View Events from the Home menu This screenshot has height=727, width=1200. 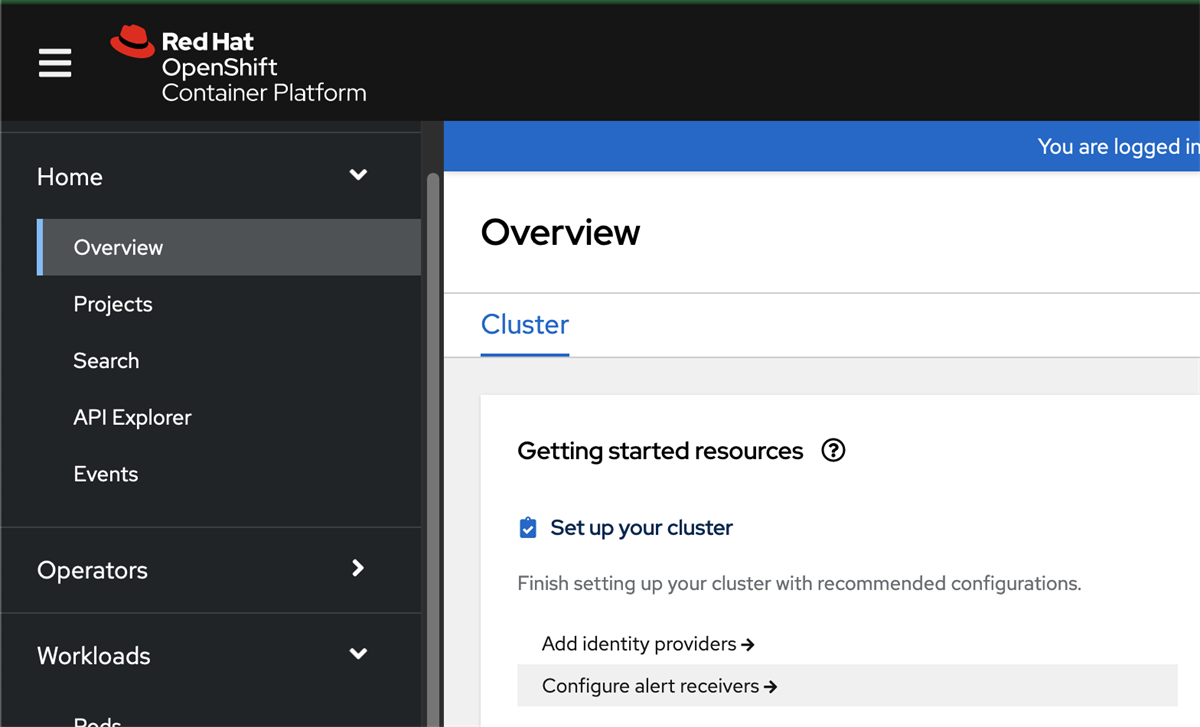[105, 473]
